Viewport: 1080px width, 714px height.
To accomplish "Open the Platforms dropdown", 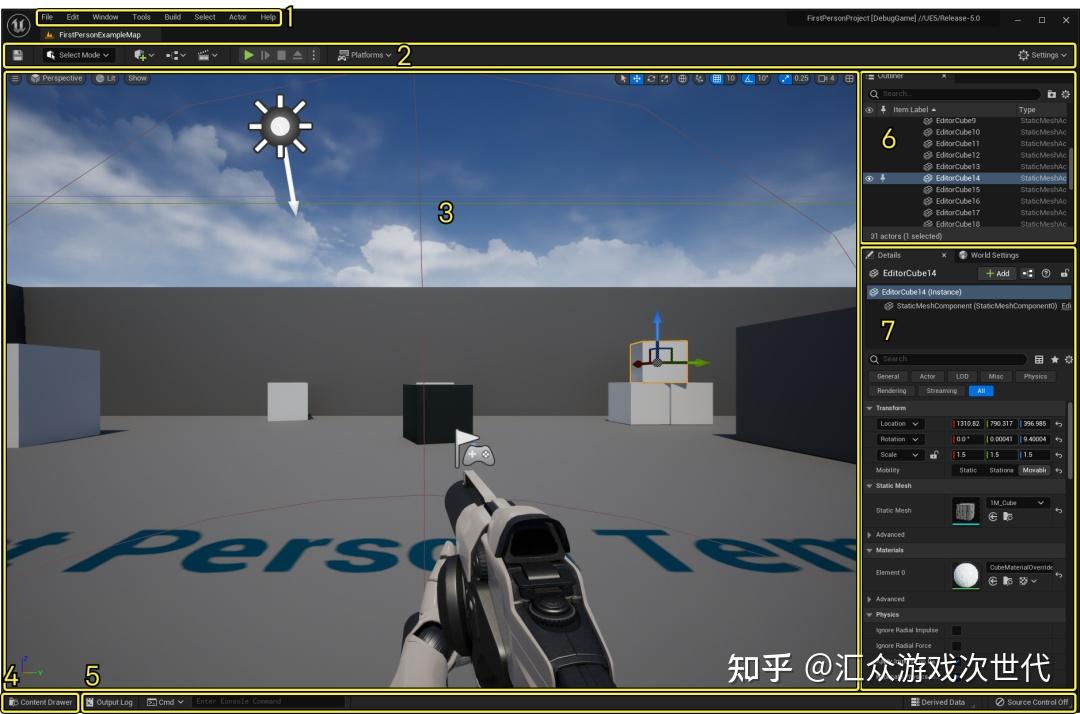I will coord(362,55).
